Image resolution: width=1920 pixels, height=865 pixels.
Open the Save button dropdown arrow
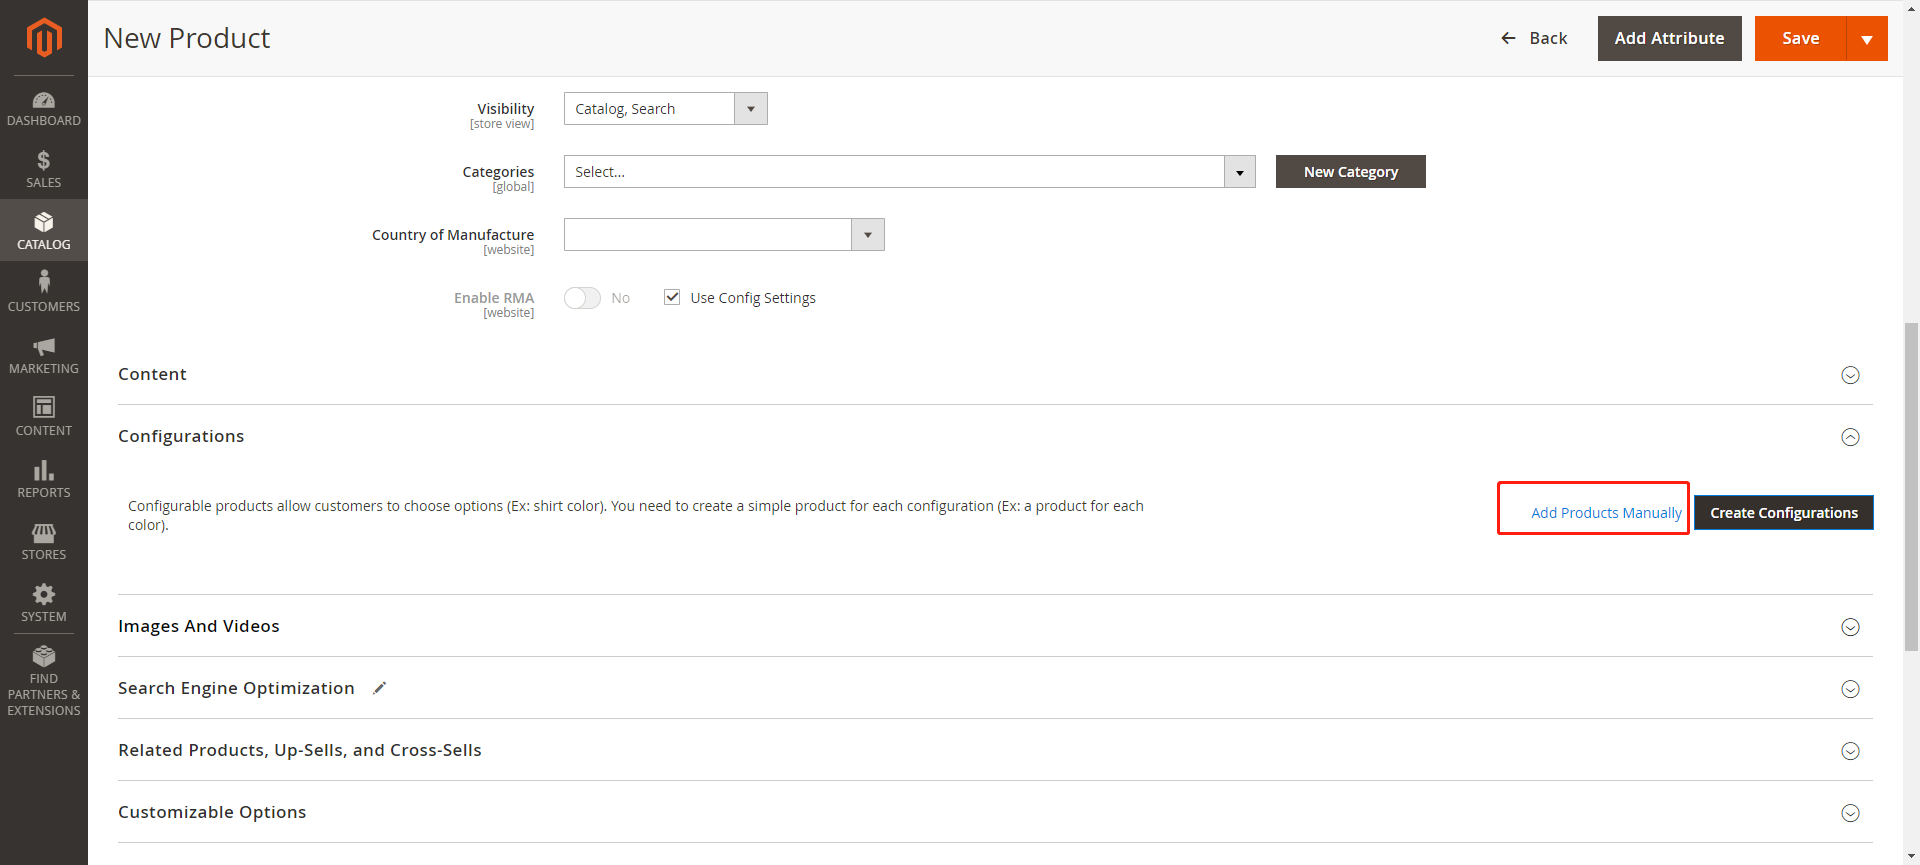click(x=1866, y=39)
